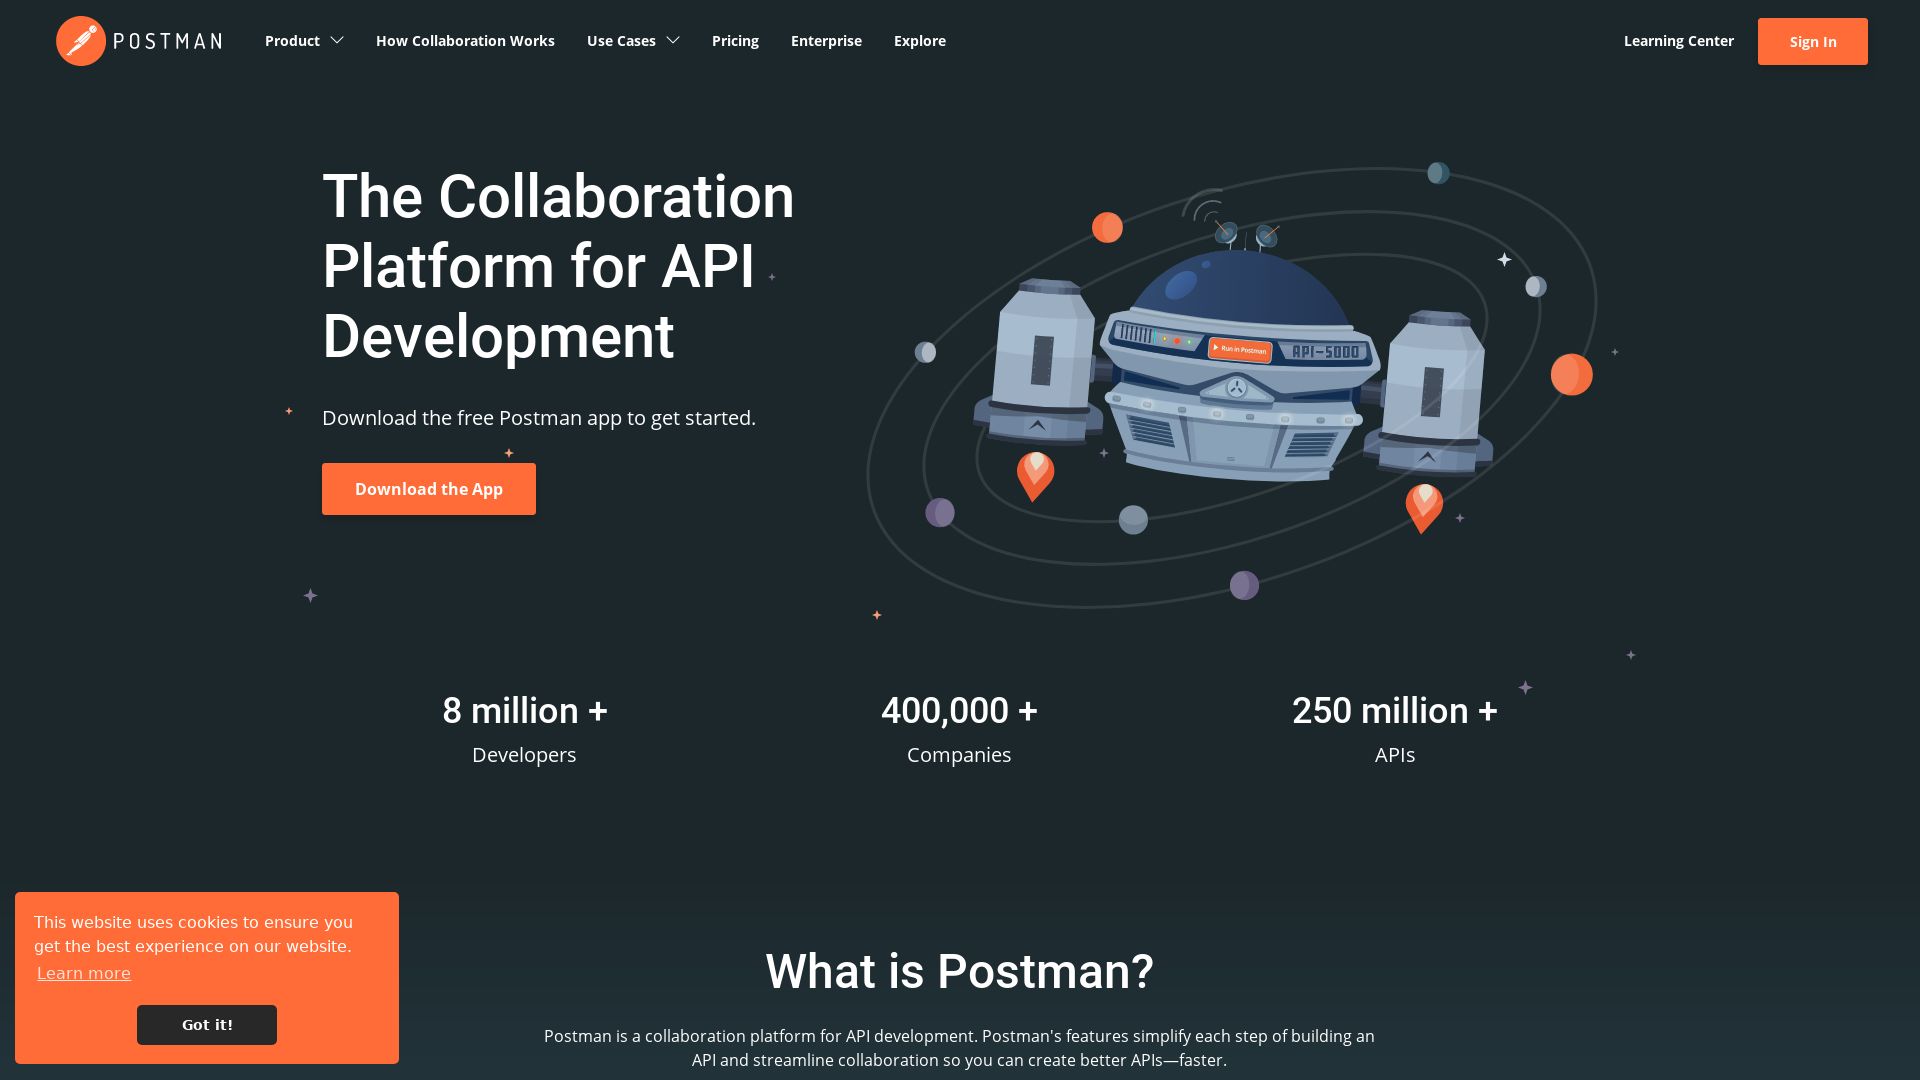Go to the Pricing page
Image resolution: width=1920 pixels, height=1080 pixels.
pos(735,41)
